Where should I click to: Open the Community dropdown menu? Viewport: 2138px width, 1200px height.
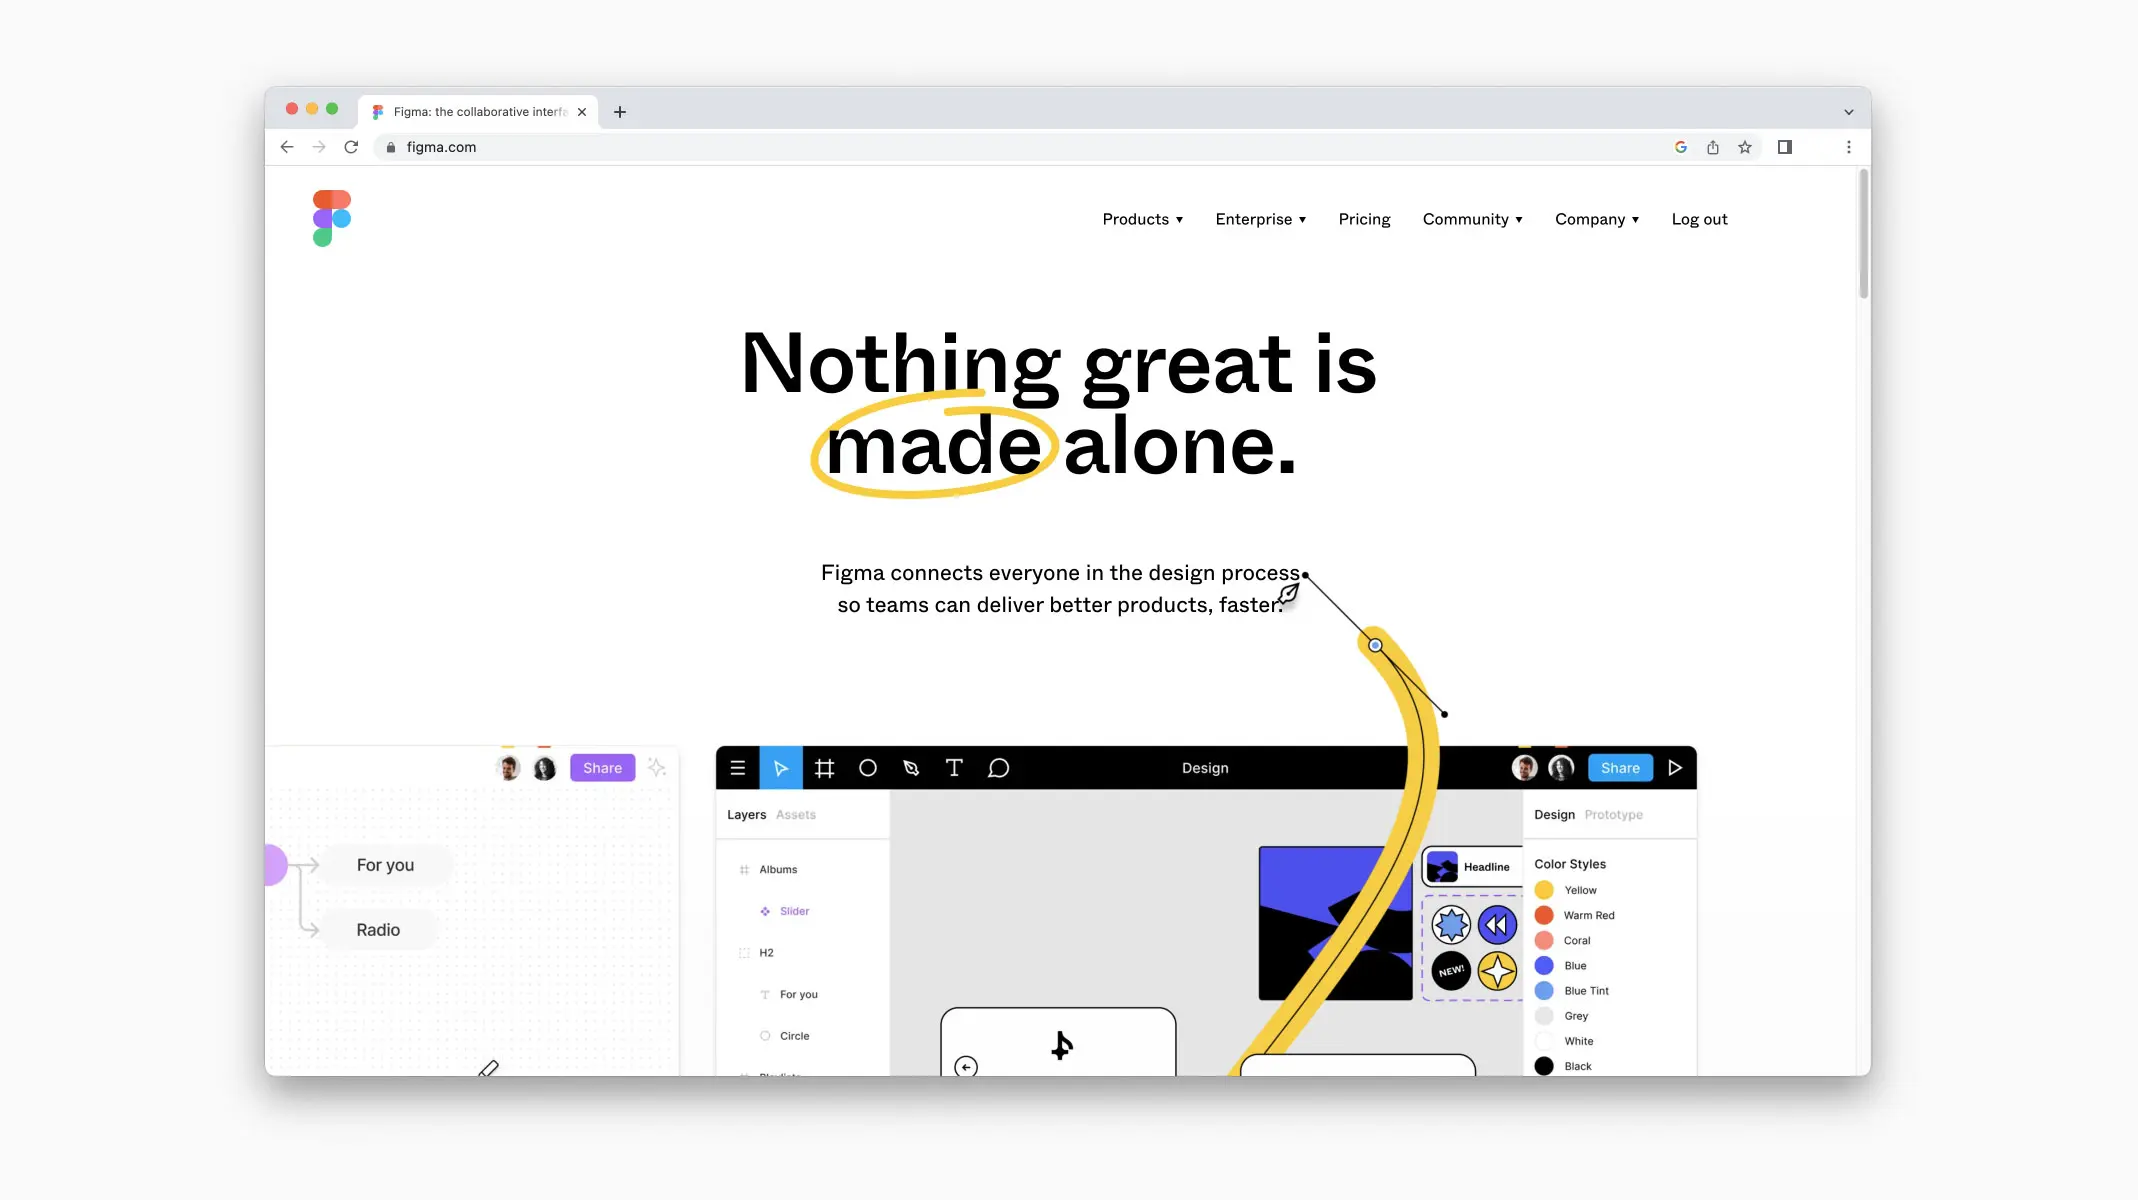[x=1470, y=219]
